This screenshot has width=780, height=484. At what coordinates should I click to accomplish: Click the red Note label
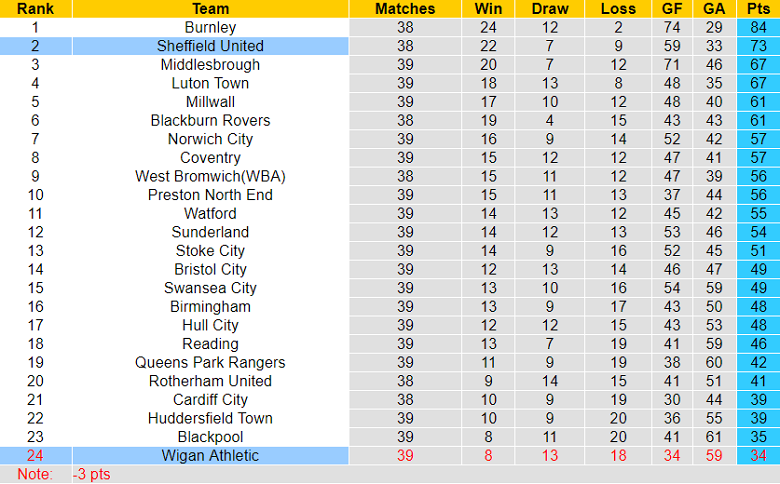click(x=34, y=474)
